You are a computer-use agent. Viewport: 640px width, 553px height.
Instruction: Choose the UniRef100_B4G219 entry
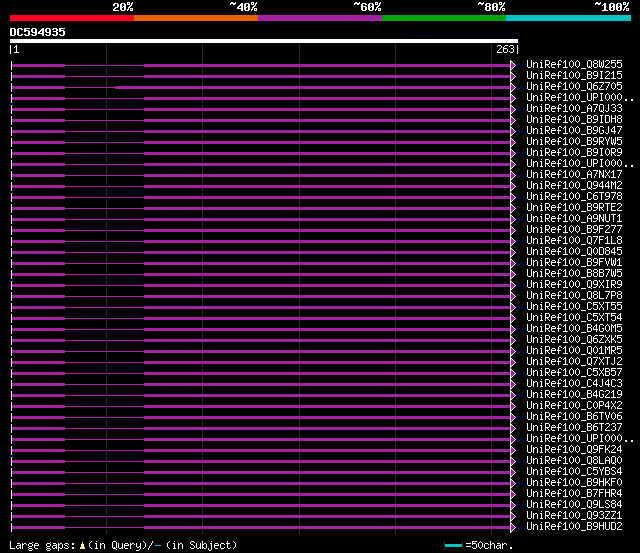[574, 395]
